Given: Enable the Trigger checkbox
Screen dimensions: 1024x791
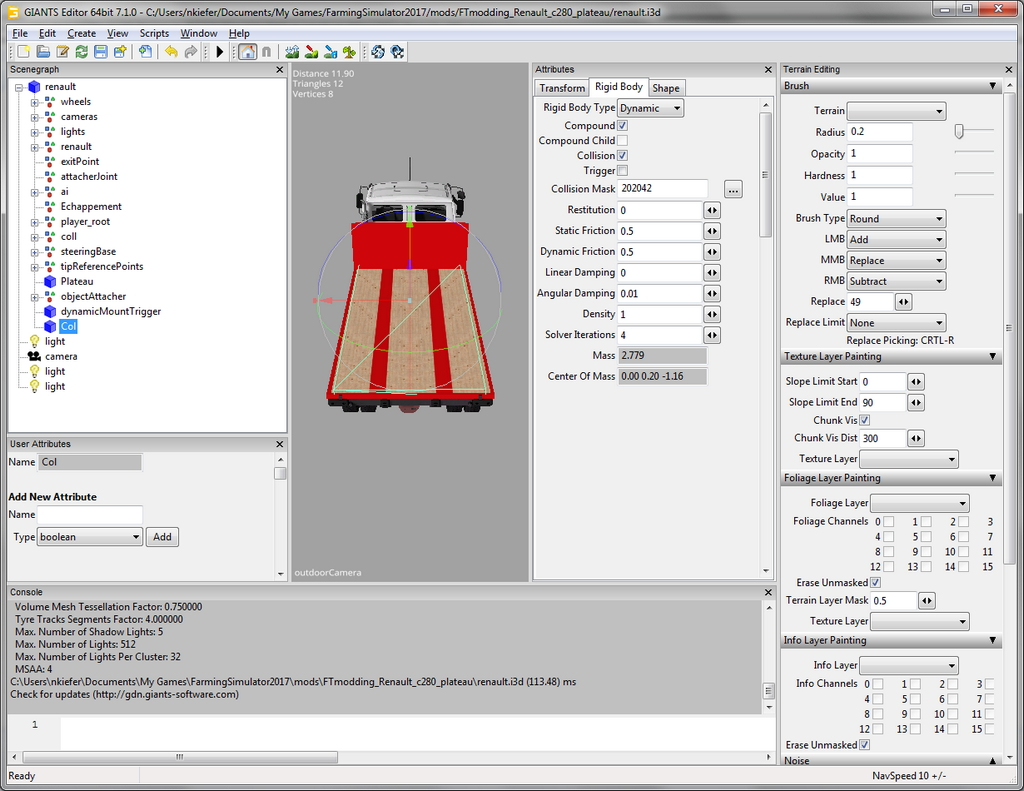Looking at the screenshot, I should 622,170.
